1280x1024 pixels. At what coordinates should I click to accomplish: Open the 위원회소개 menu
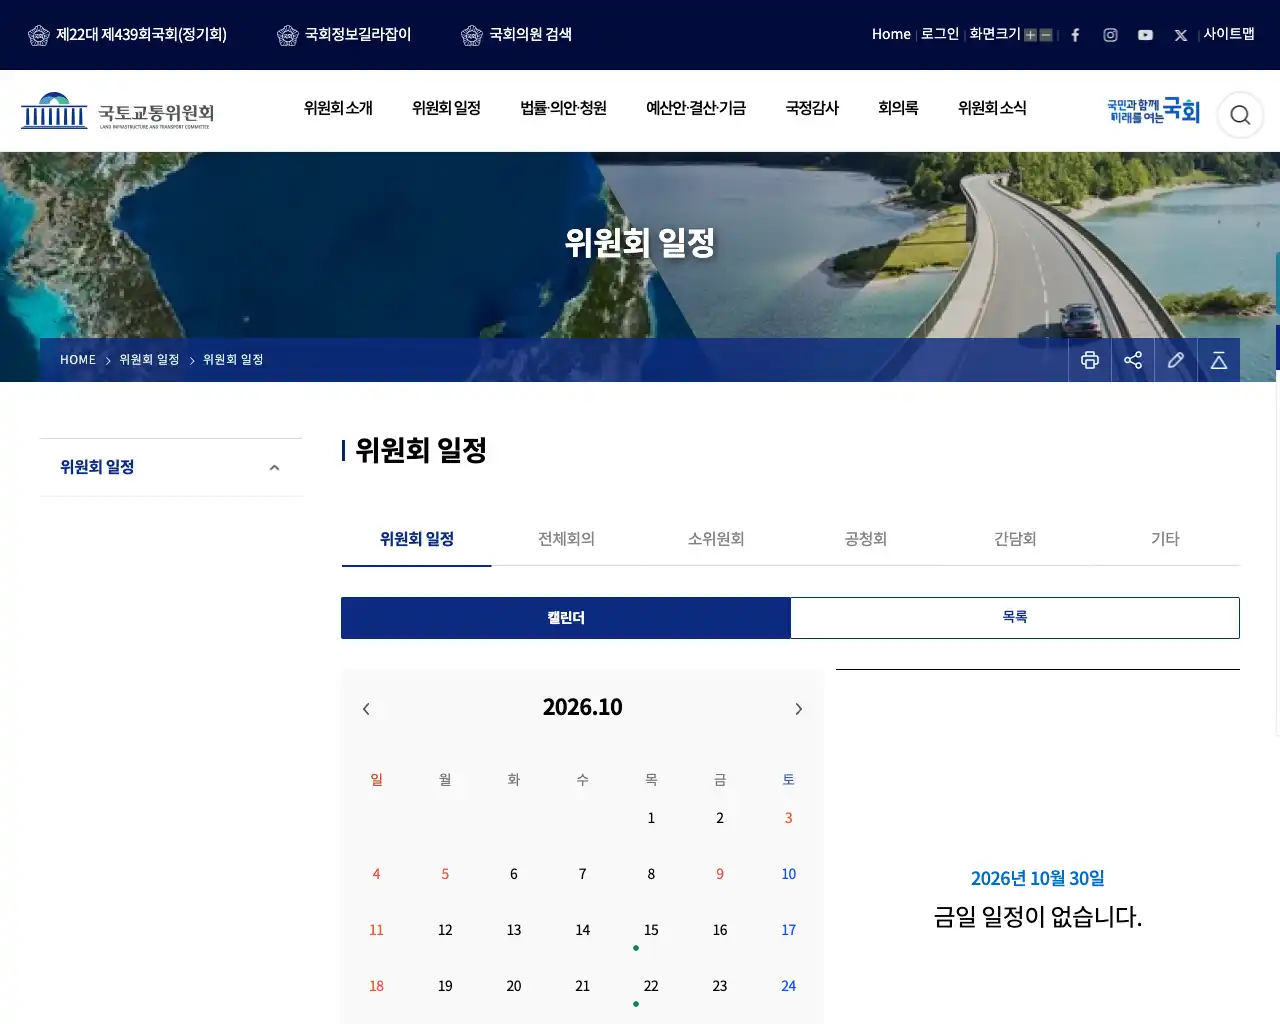(338, 108)
